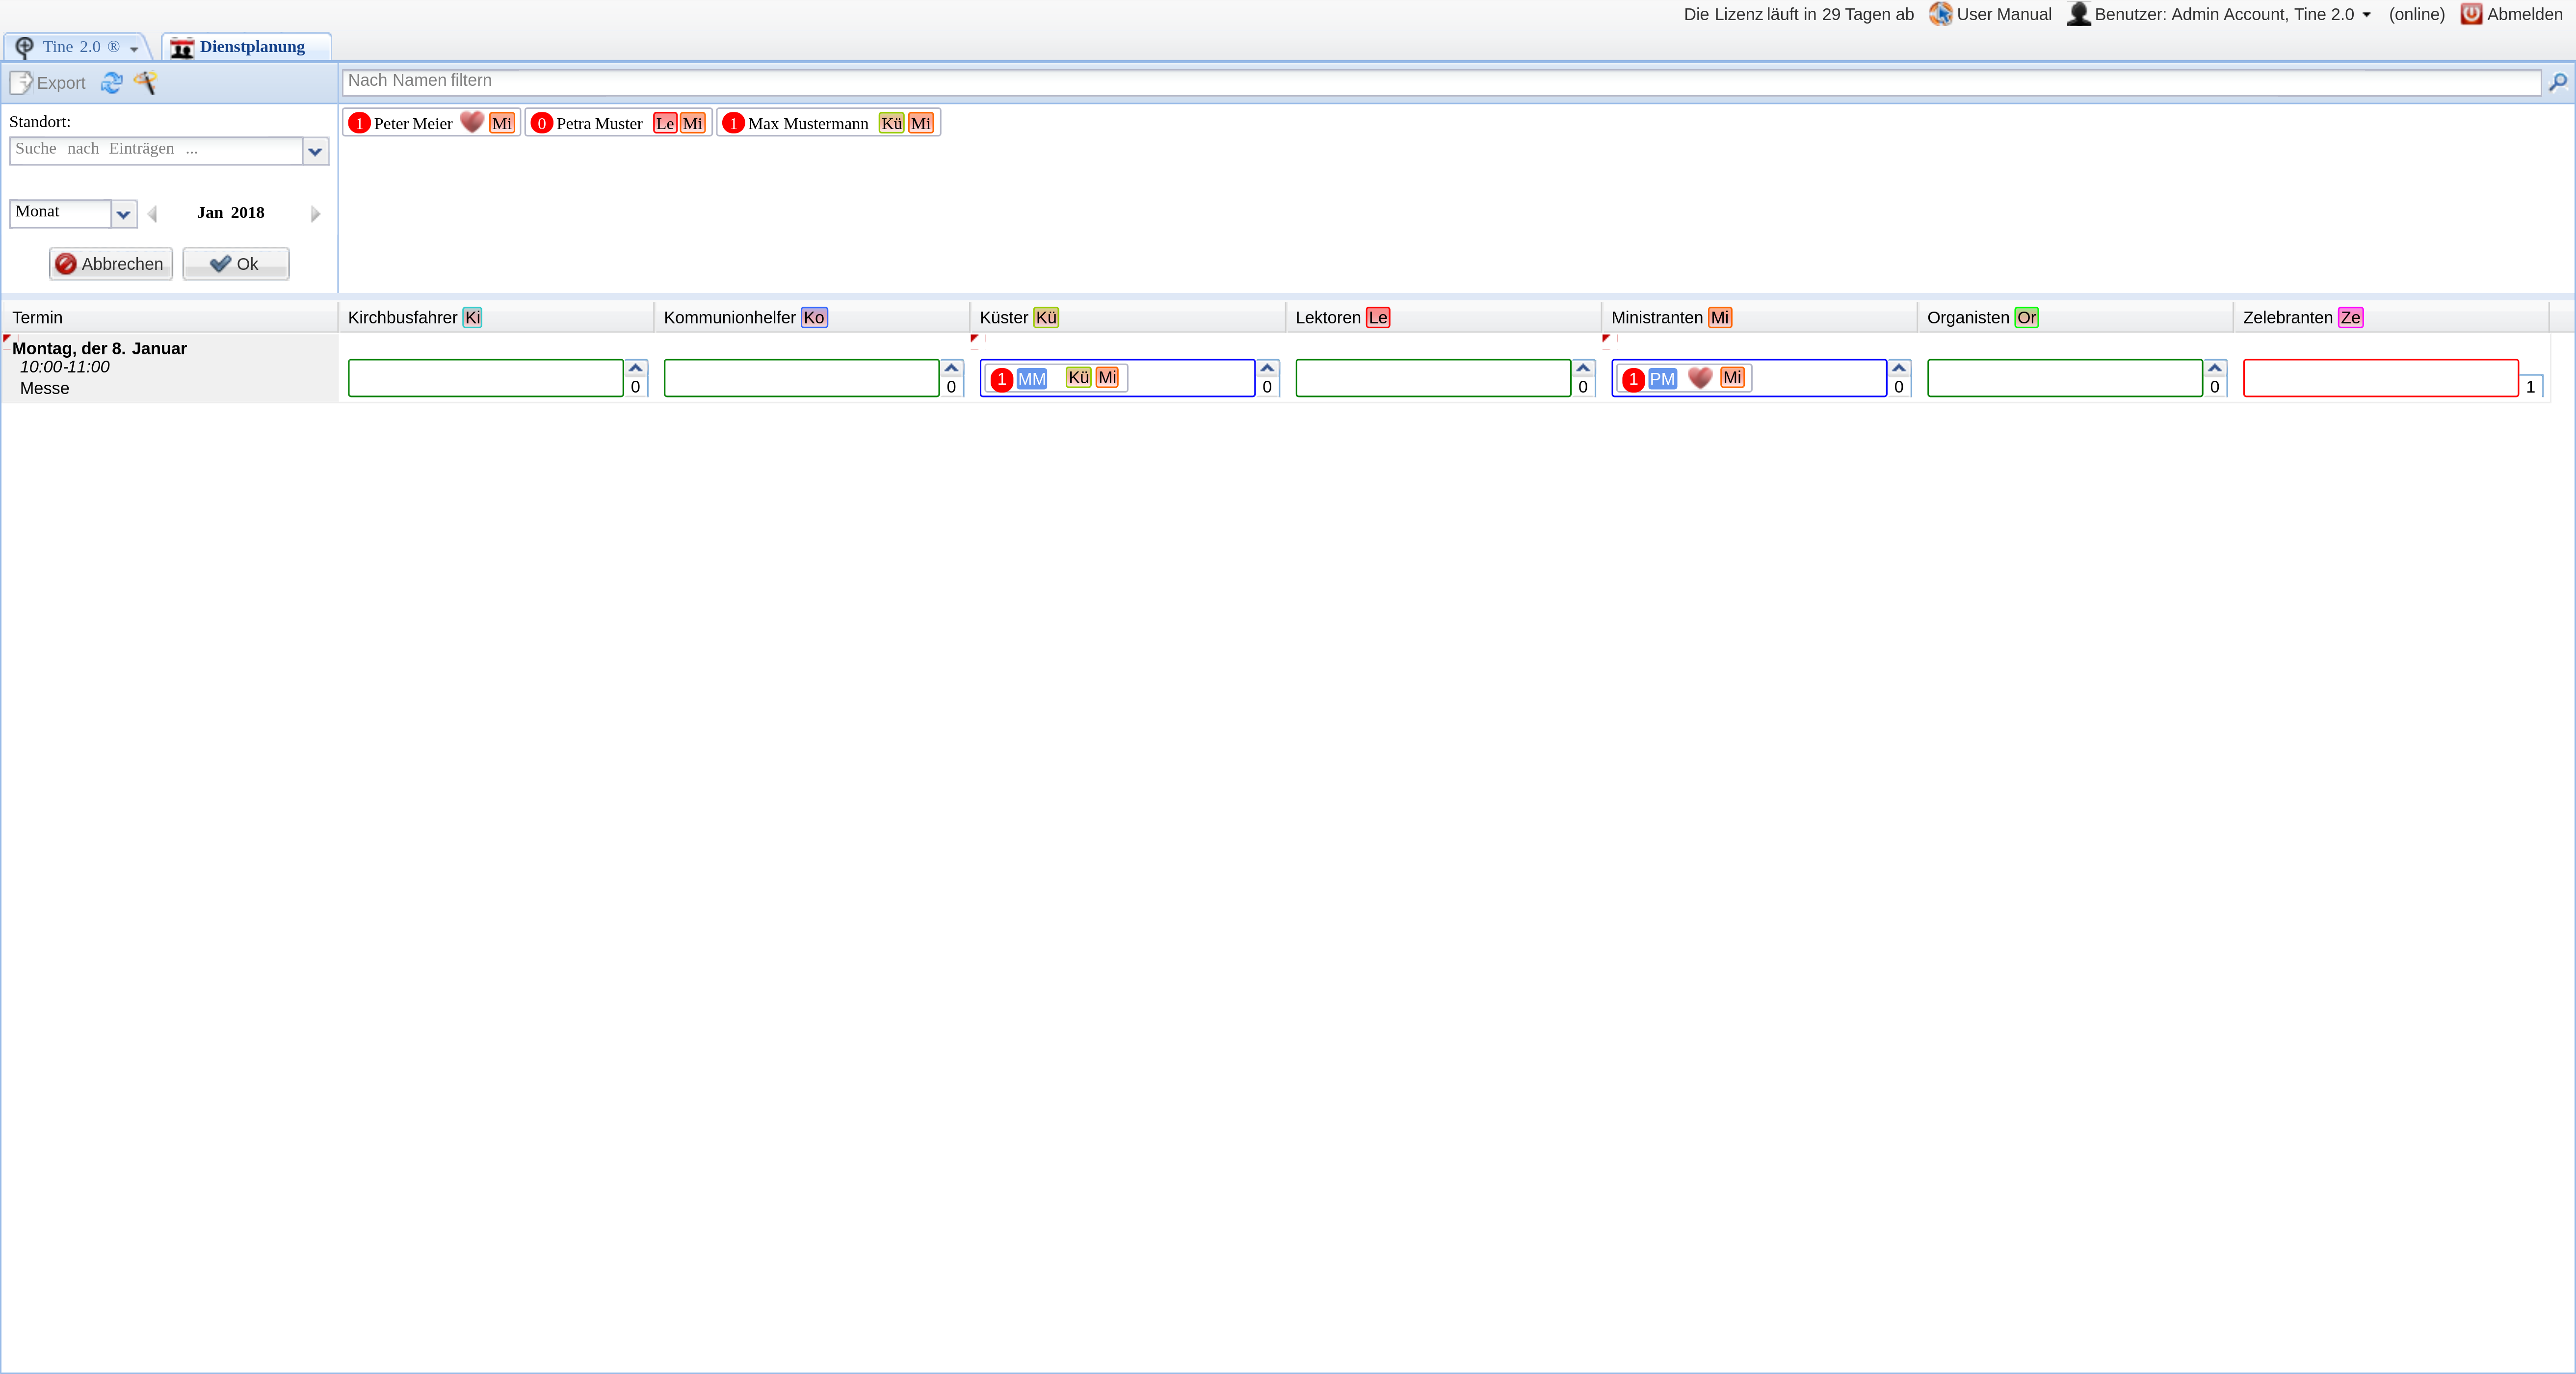The image size is (2576, 1374).
Task: Open the Admin Account user menu arrow
Action: [x=2366, y=15]
